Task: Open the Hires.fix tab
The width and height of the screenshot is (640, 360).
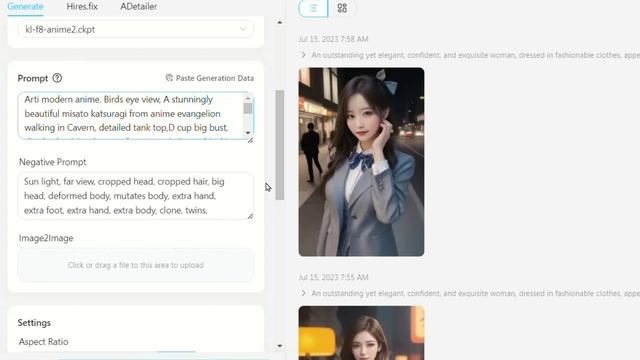Action: (82, 7)
